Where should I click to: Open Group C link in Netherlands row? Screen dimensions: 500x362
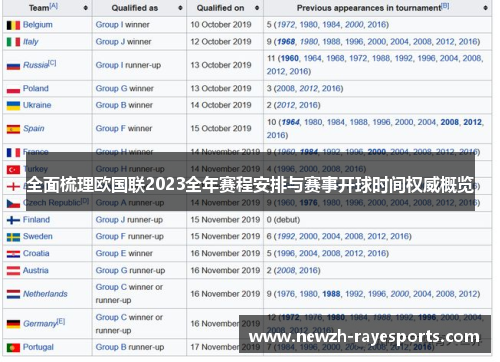[x=111, y=287]
